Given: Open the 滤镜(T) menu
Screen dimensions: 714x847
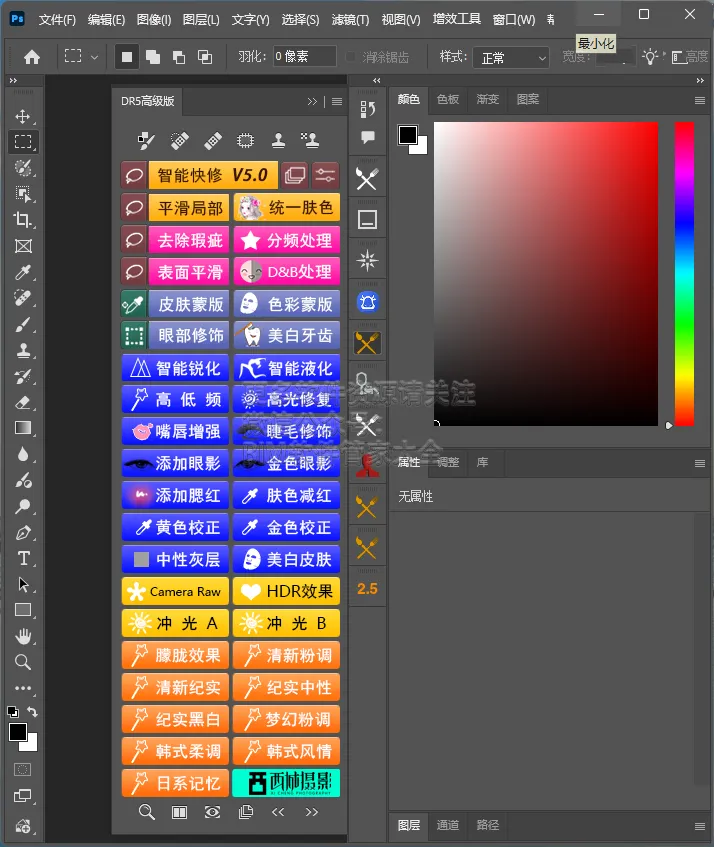Looking at the screenshot, I should pyautogui.click(x=350, y=19).
